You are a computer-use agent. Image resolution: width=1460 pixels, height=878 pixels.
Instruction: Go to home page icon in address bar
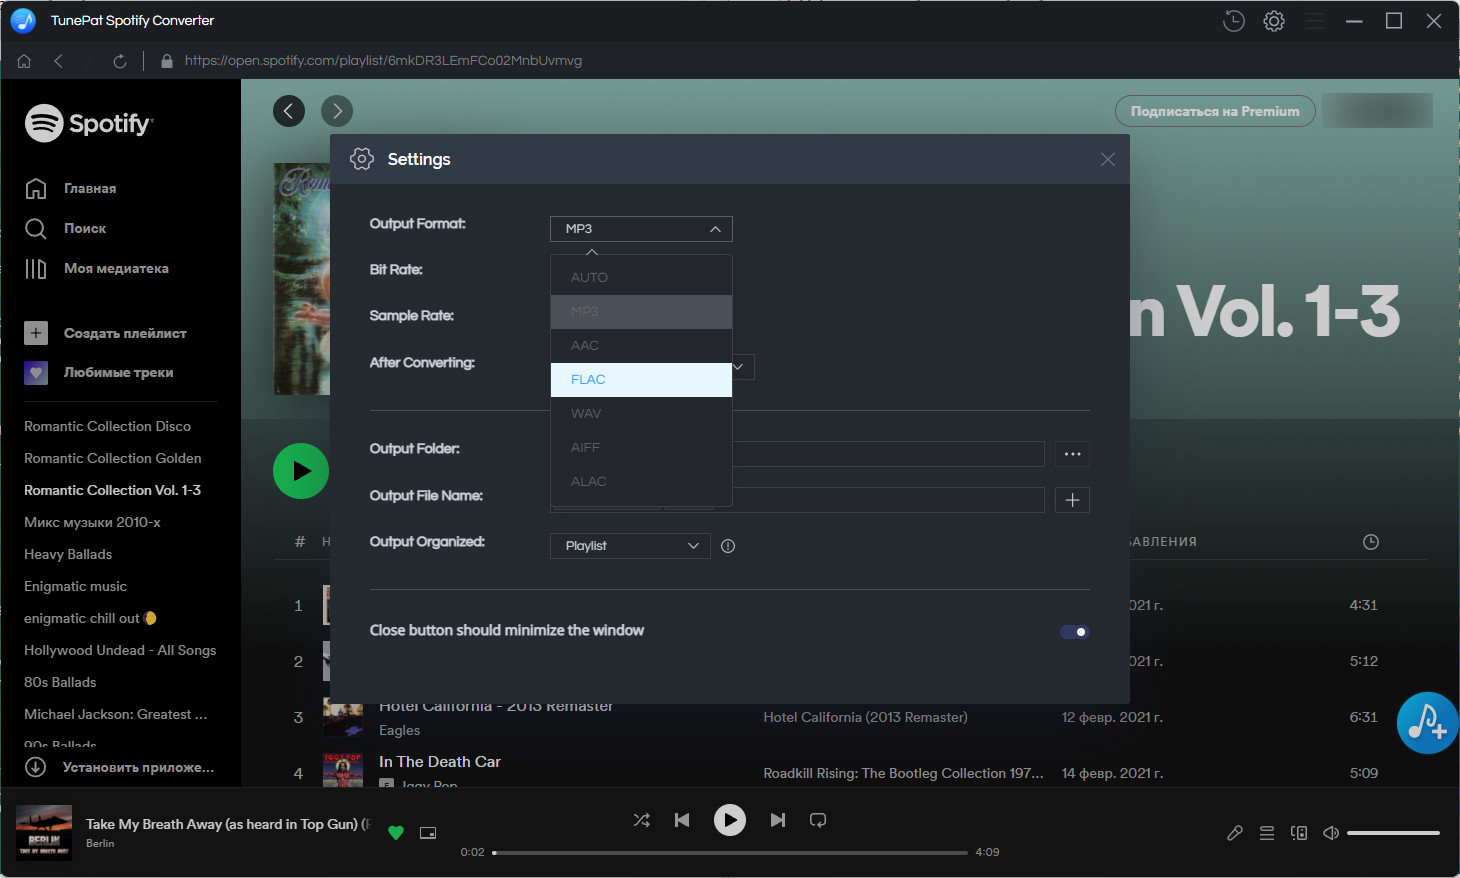point(24,61)
